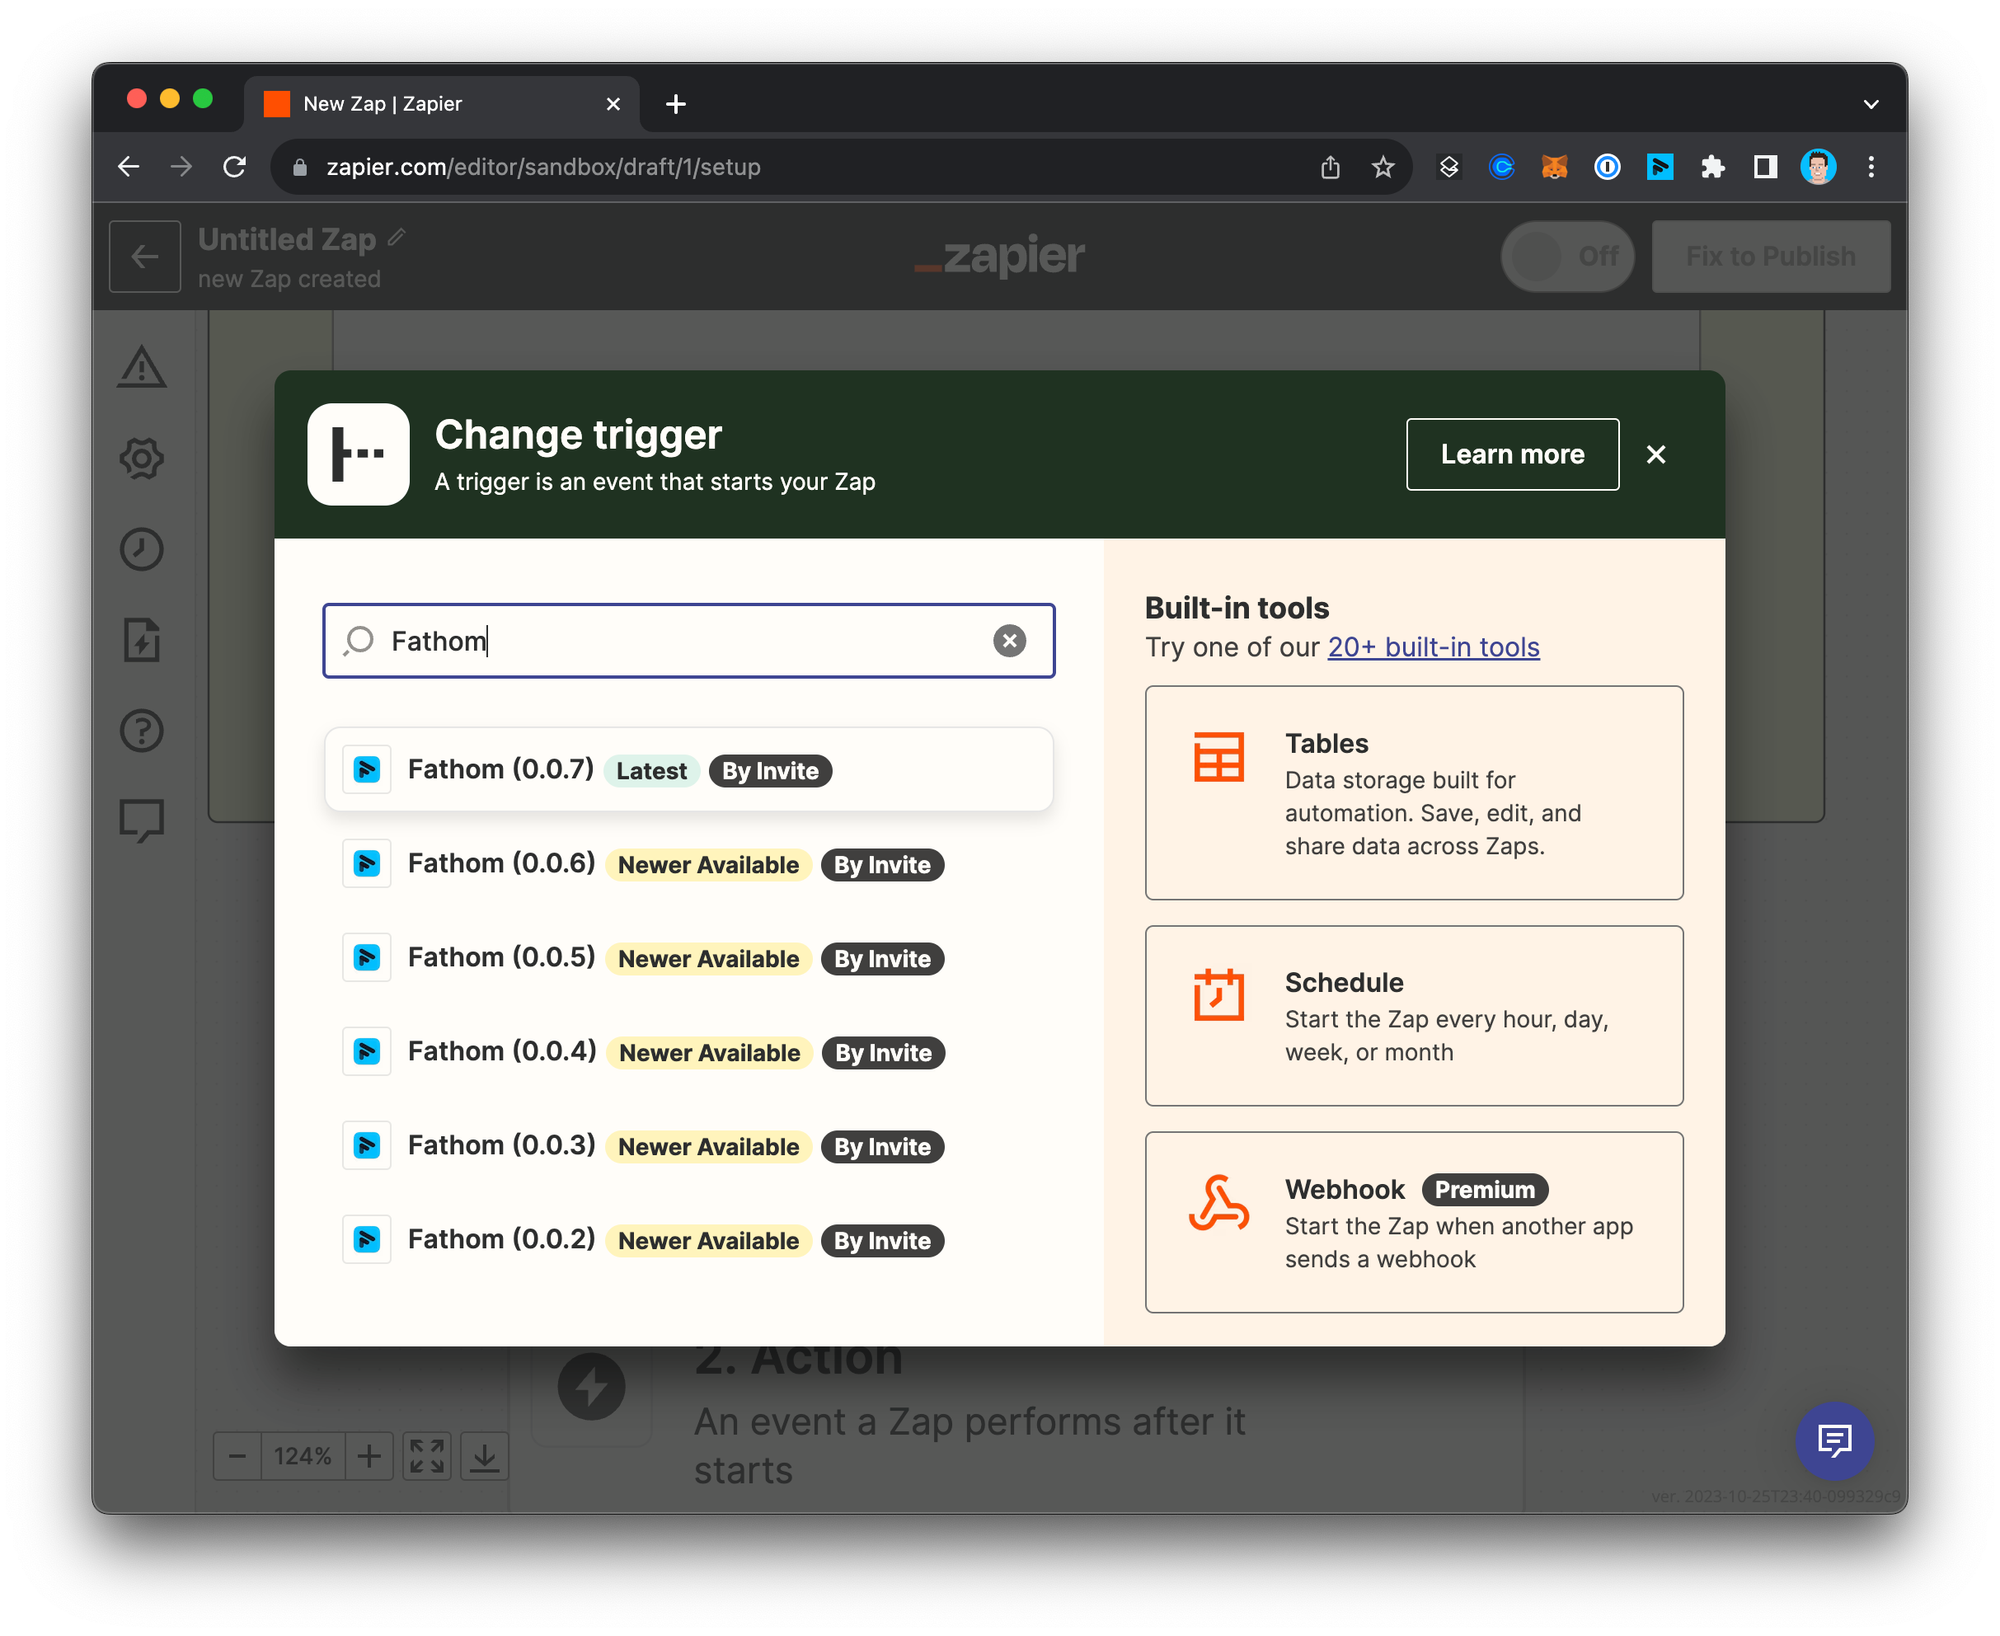The width and height of the screenshot is (2000, 1636).
Task: Click the Fathom search input field
Action: coord(688,641)
